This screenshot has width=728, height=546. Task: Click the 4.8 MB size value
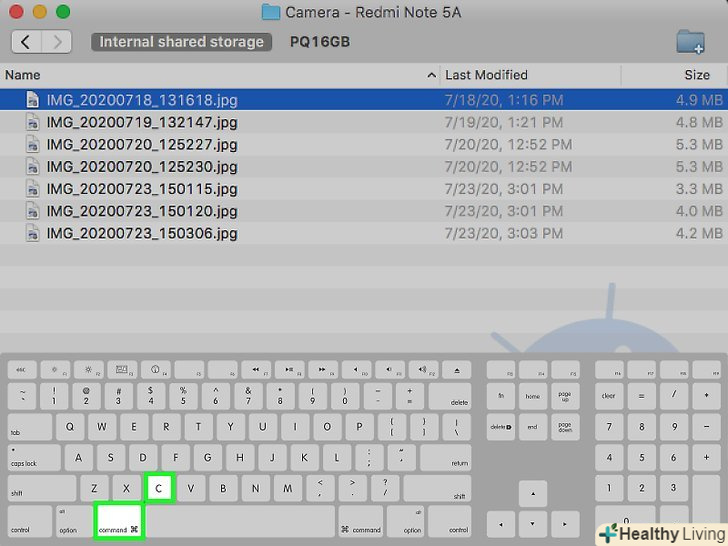pos(699,122)
